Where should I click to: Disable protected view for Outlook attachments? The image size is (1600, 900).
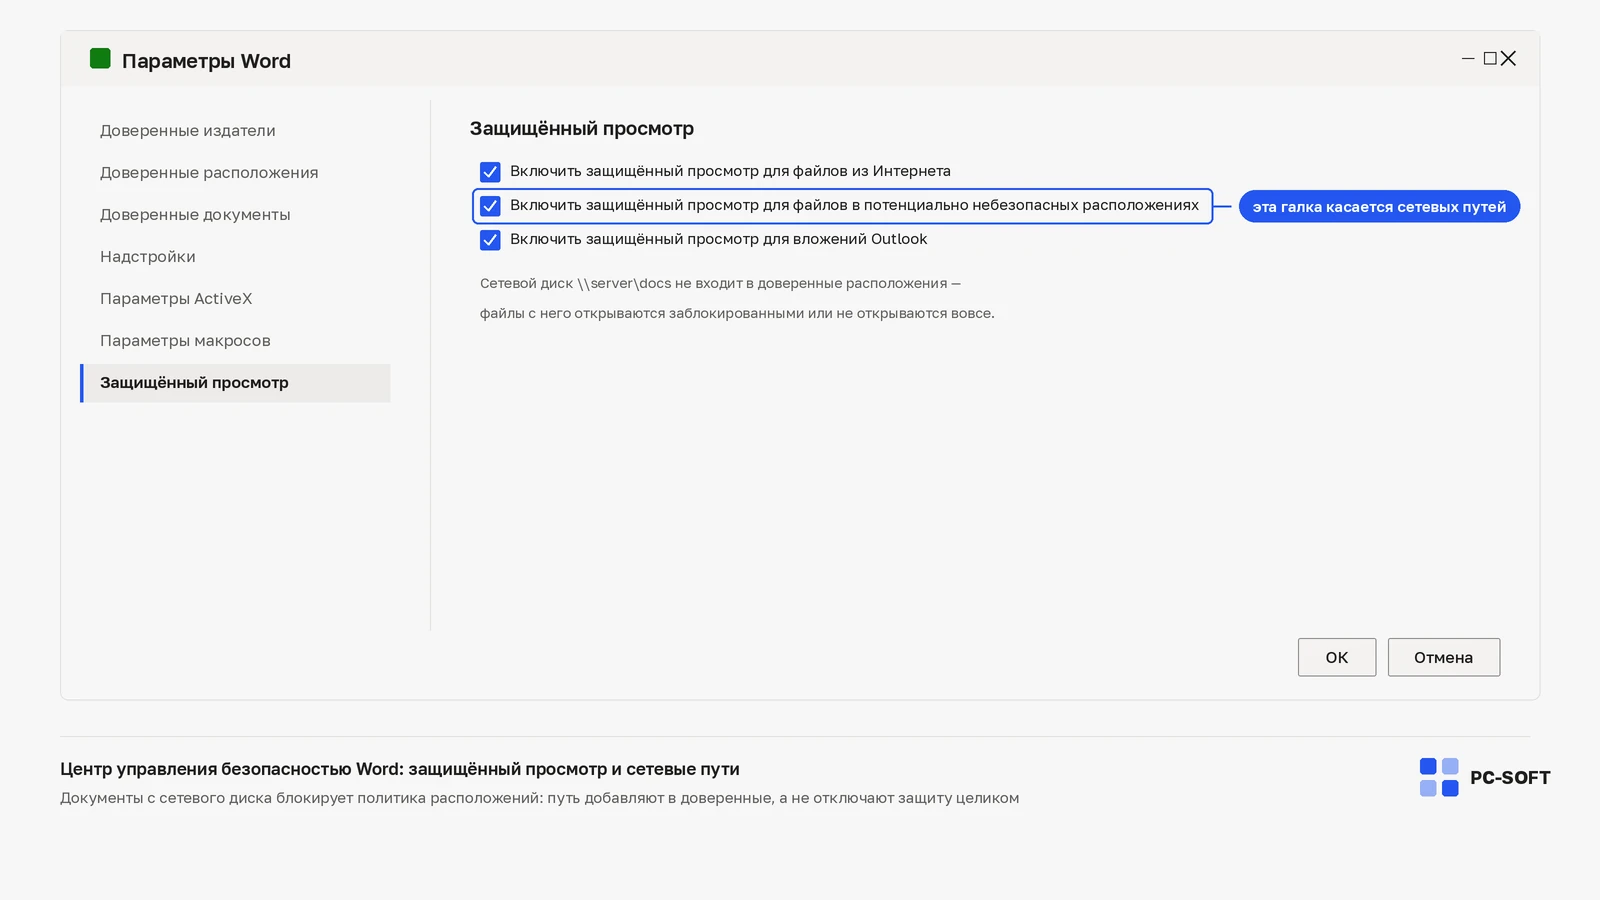[x=490, y=240]
